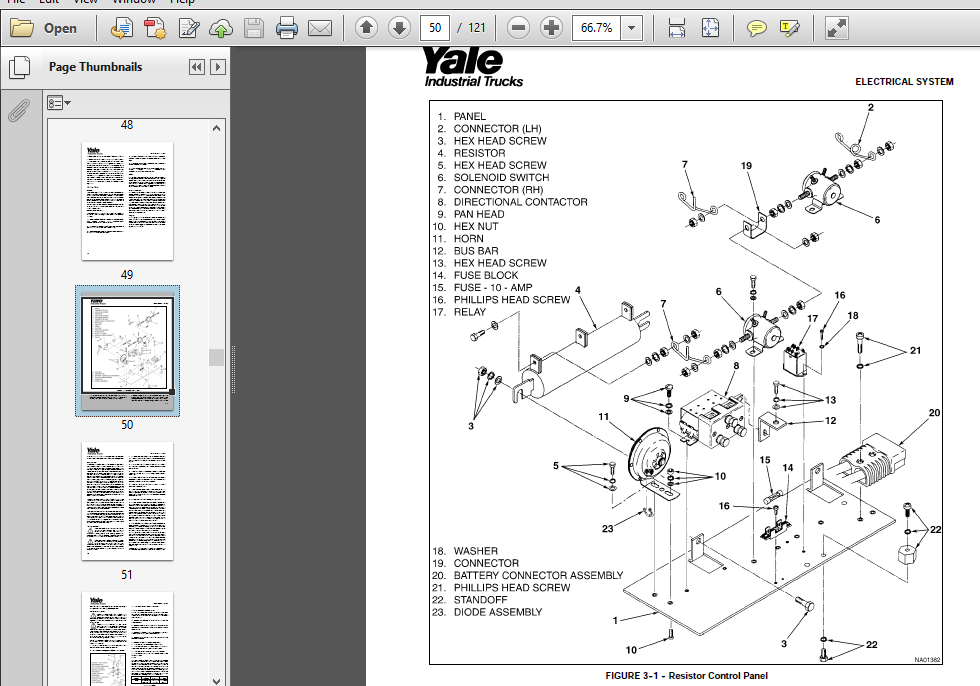Select the partially visible page 52 thumbnail
Viewport: 980px width, 686px height.
pos(128,639)
